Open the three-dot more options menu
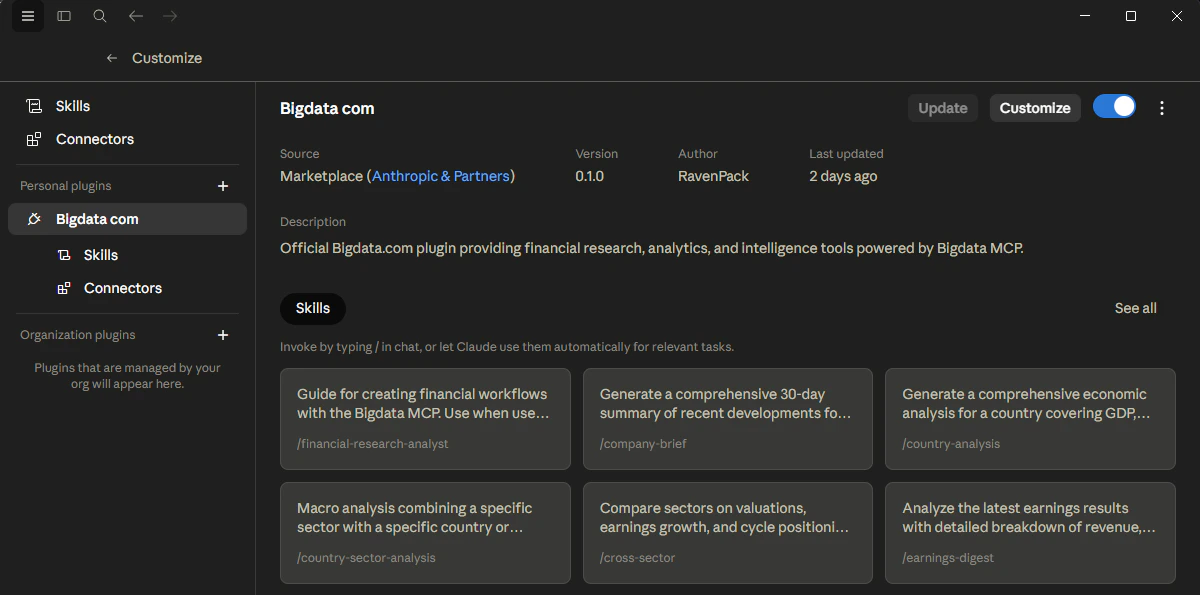This screenshot has height=595, width=1200. pos(1162,108)
